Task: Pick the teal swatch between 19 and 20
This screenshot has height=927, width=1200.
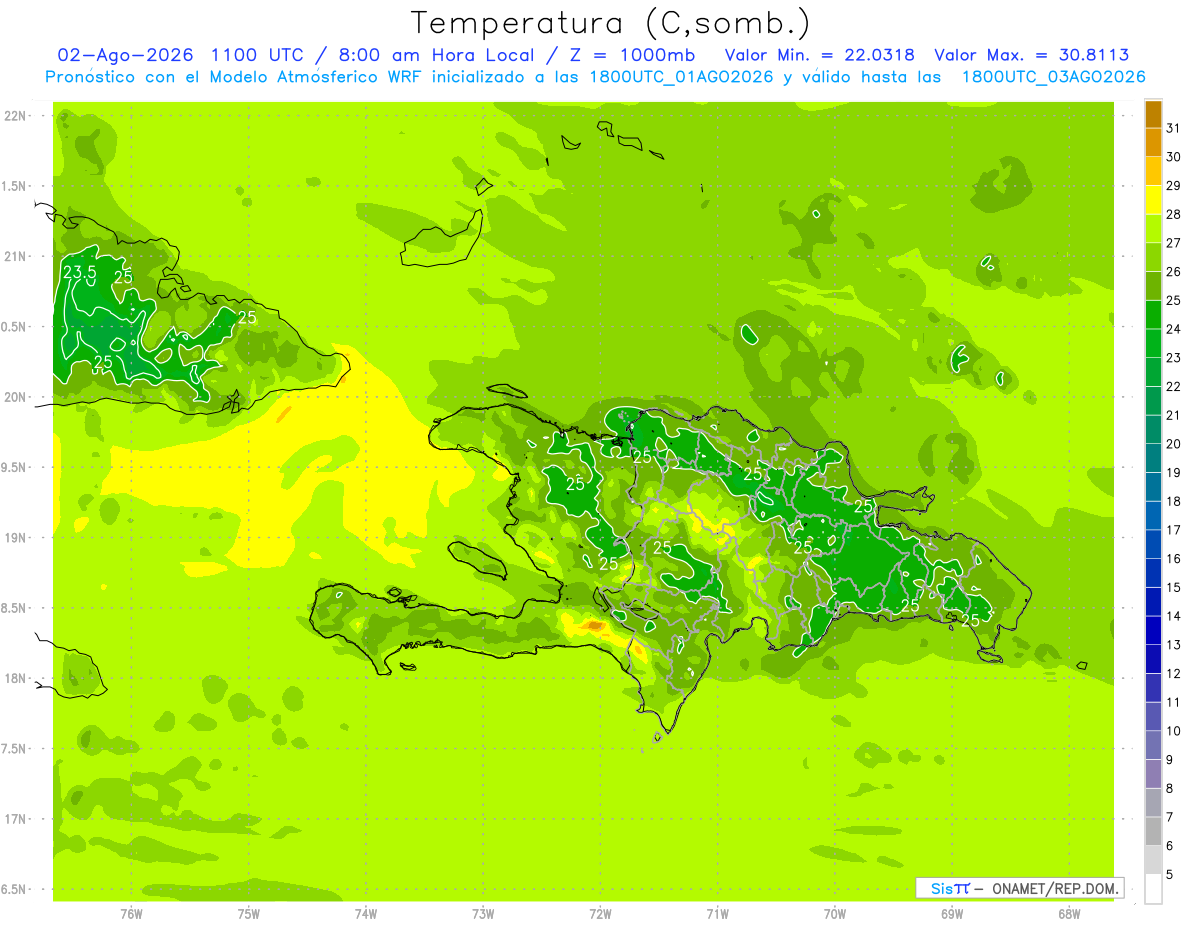Action: 1153,458
